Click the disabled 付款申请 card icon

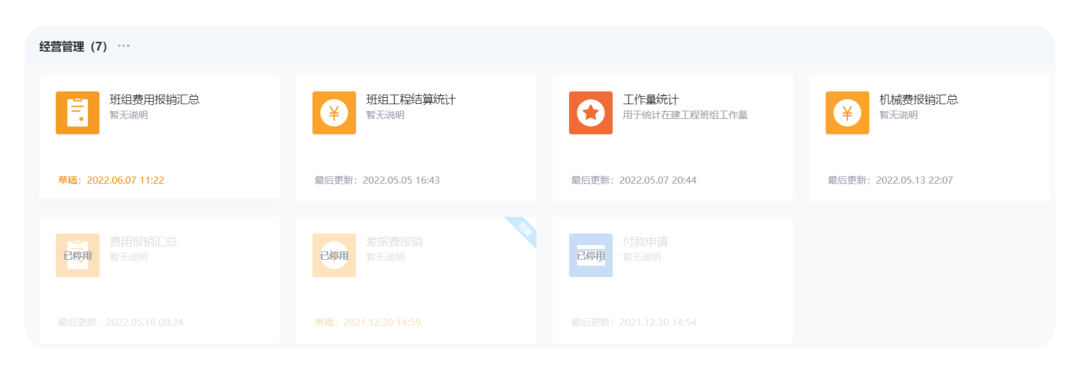590,255
